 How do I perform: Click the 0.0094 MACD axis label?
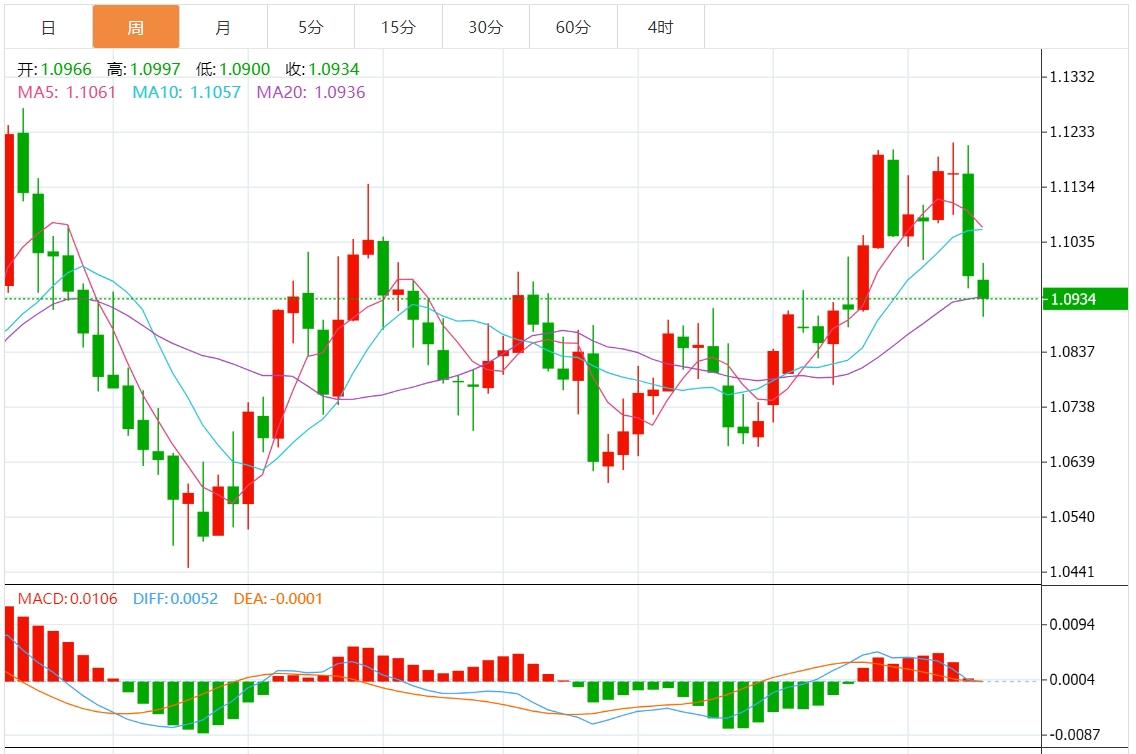pos(1072,624)
